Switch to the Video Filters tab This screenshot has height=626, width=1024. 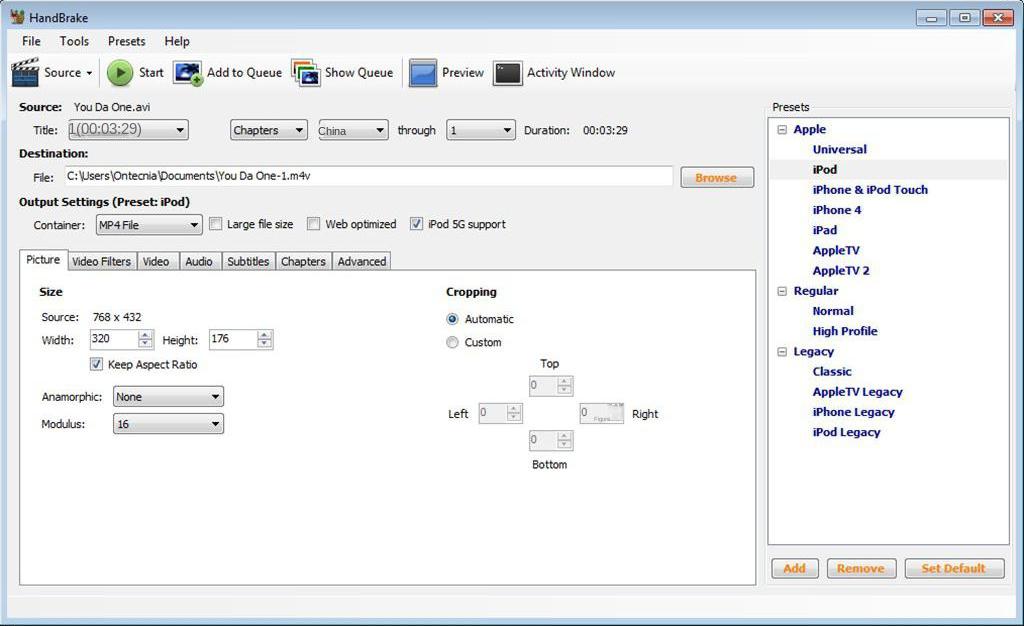(101, 261)
